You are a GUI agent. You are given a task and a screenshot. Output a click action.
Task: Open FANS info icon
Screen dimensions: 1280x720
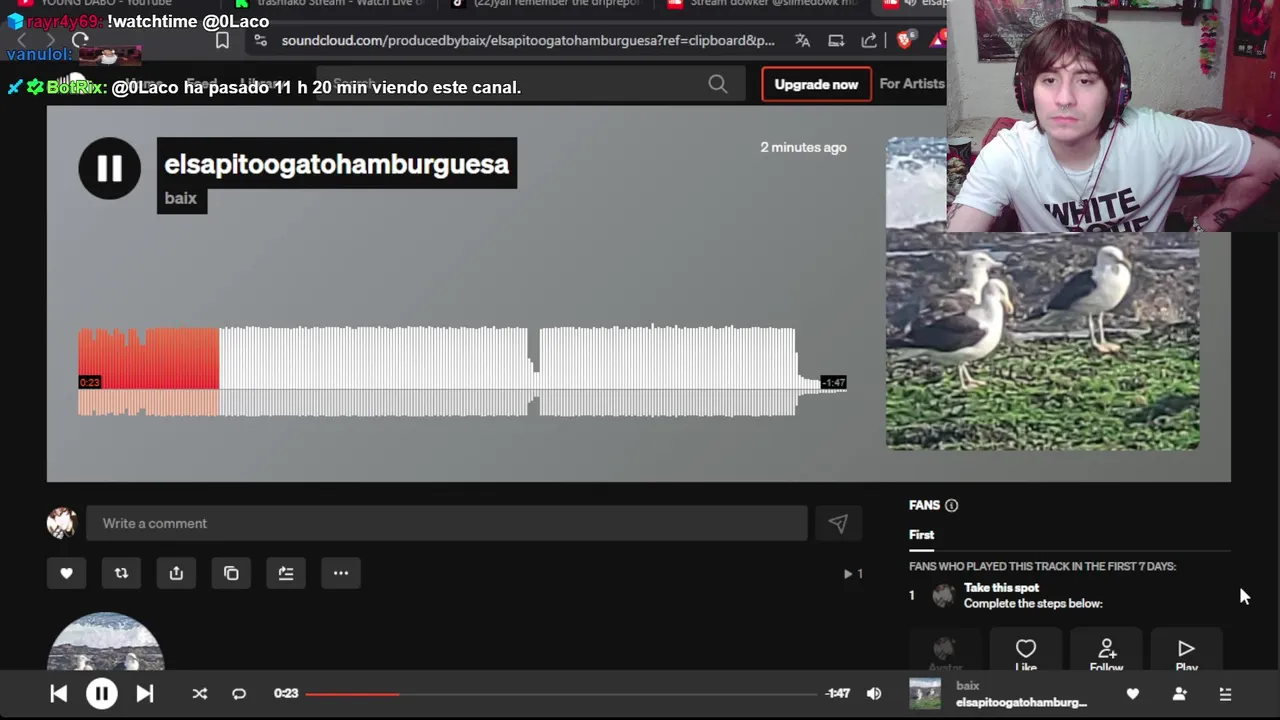coord(951,506)
